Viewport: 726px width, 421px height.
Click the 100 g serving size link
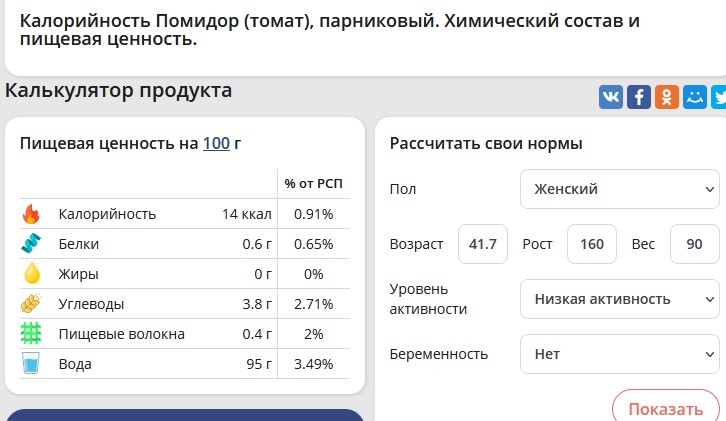(216, 143)
